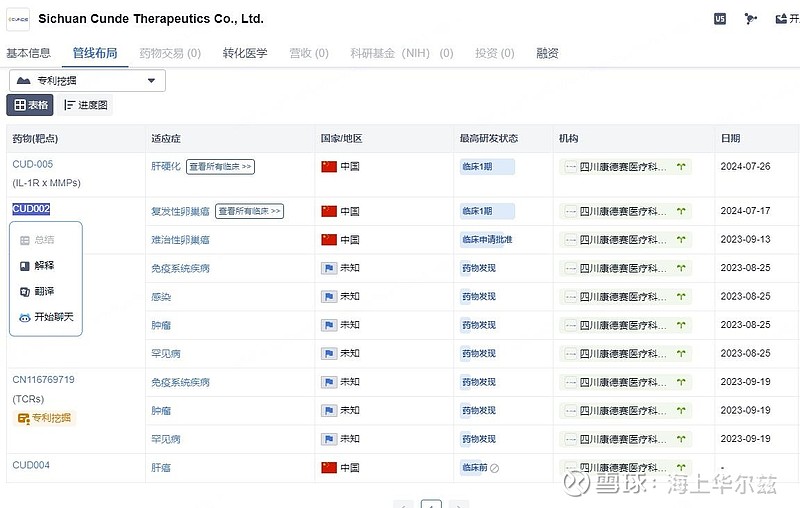Open the 融资 tab

pyautogui.click(x=547, y=53)
